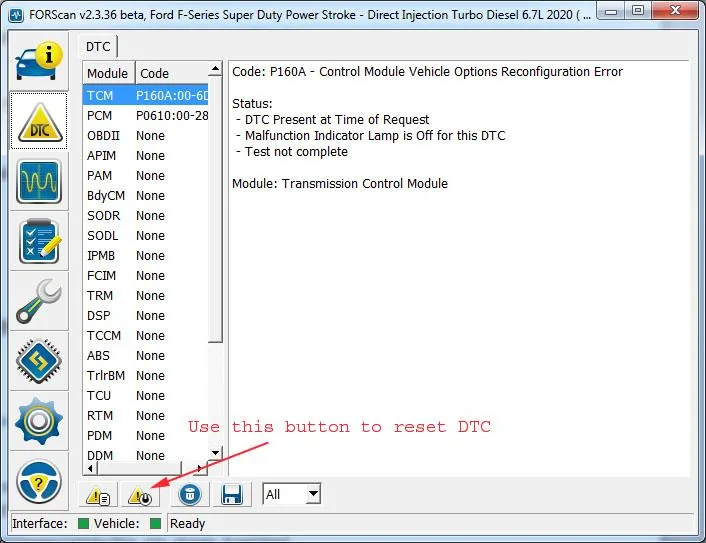Open the wrench service procedures section
The image size is (706, 543).
(x=39, y=301)
